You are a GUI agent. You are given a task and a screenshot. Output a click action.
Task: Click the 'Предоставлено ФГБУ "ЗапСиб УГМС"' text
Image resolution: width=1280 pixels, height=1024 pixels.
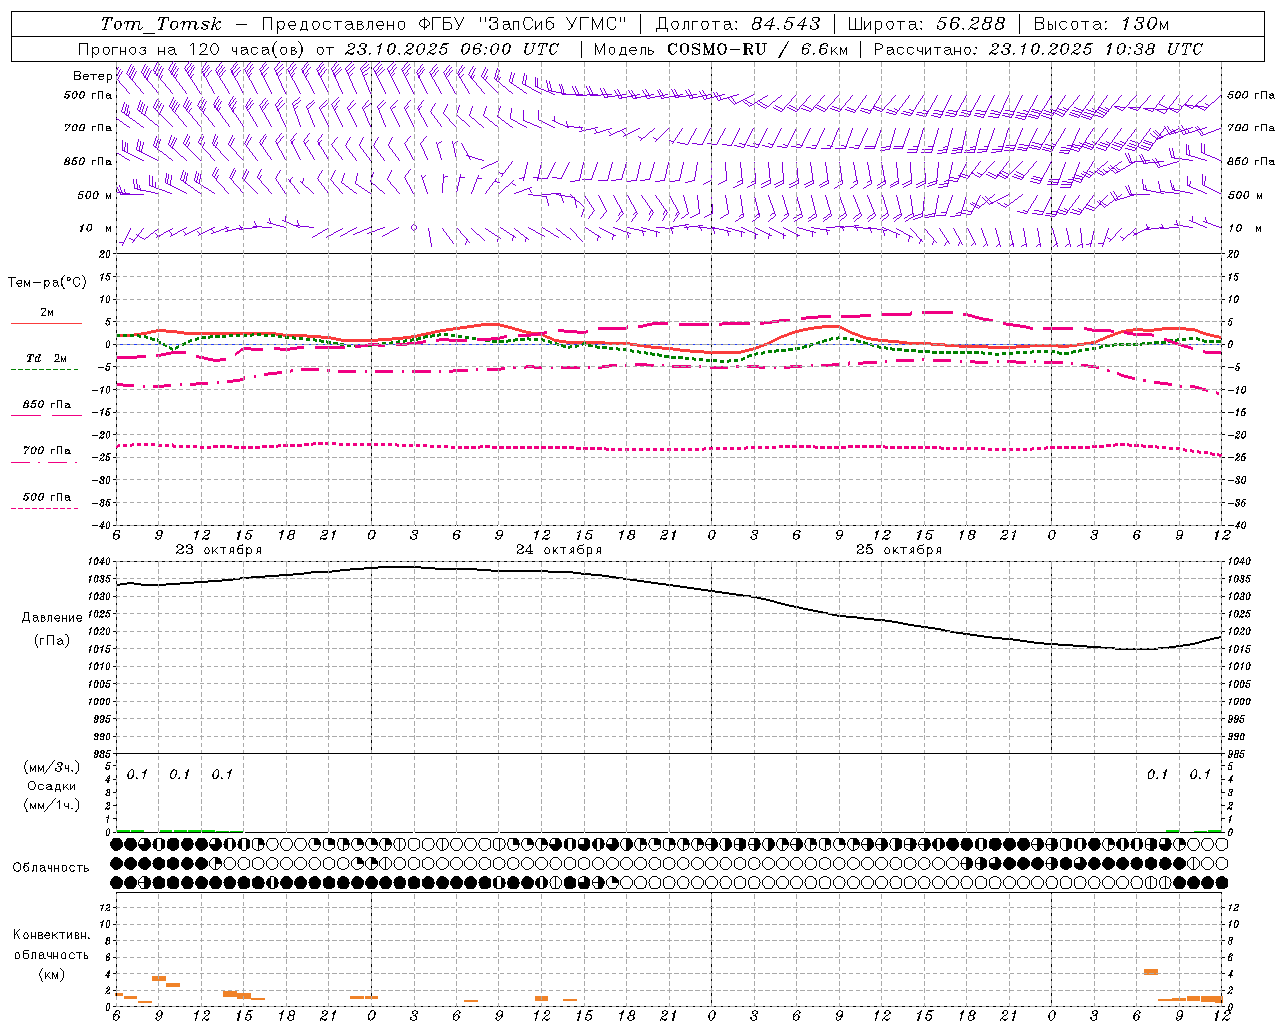point(444,24)
